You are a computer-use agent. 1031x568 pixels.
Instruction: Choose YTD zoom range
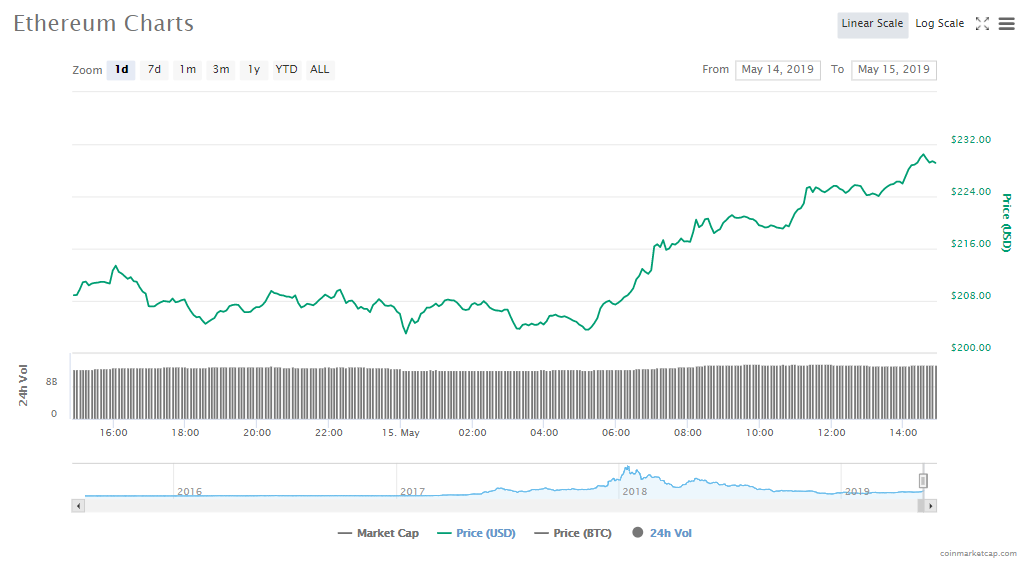point(286,70)
